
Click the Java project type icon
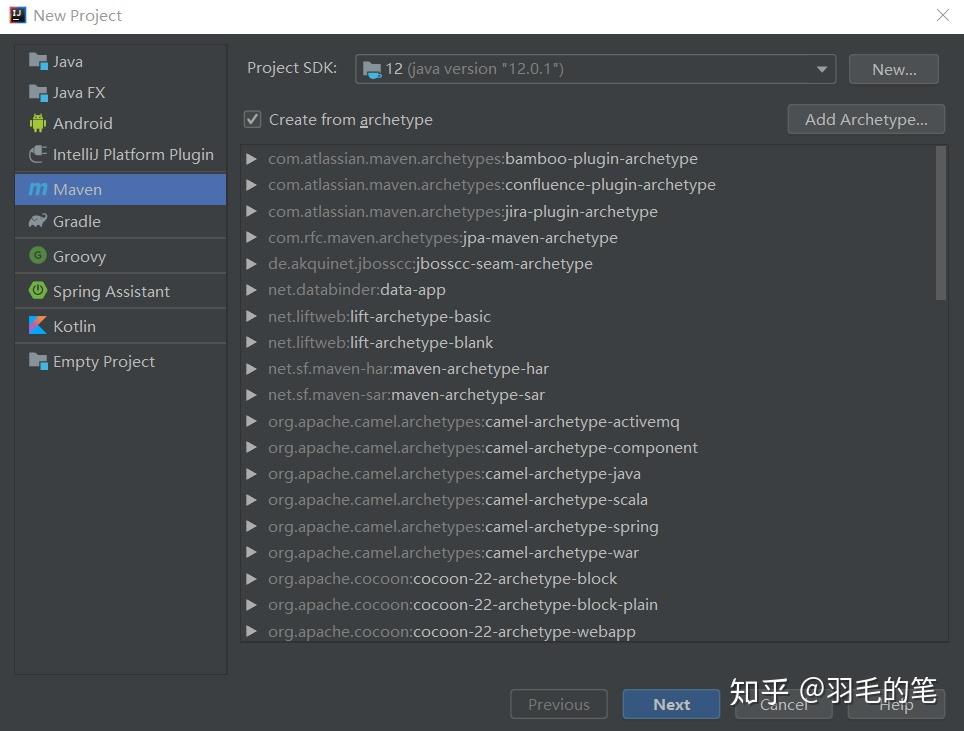(x=38, y=61)
